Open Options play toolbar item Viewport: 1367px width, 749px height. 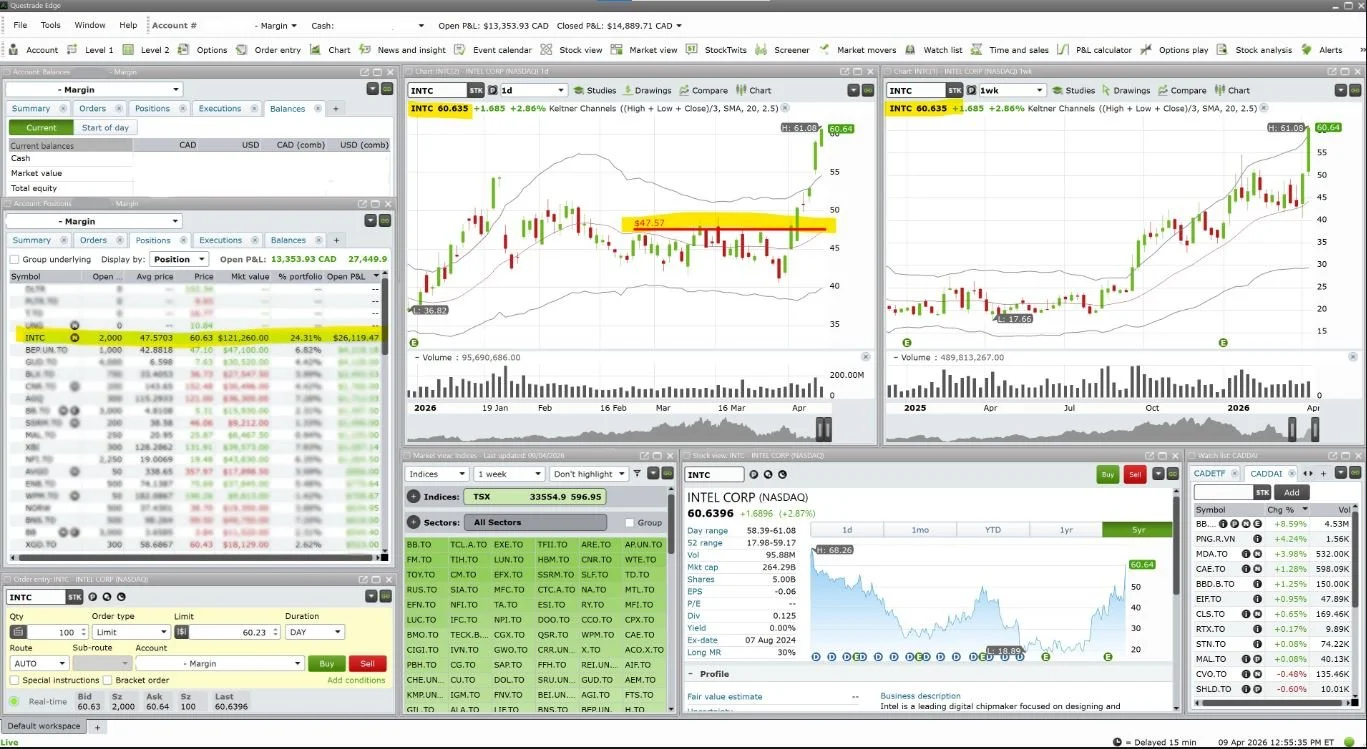coord(1174,50)
